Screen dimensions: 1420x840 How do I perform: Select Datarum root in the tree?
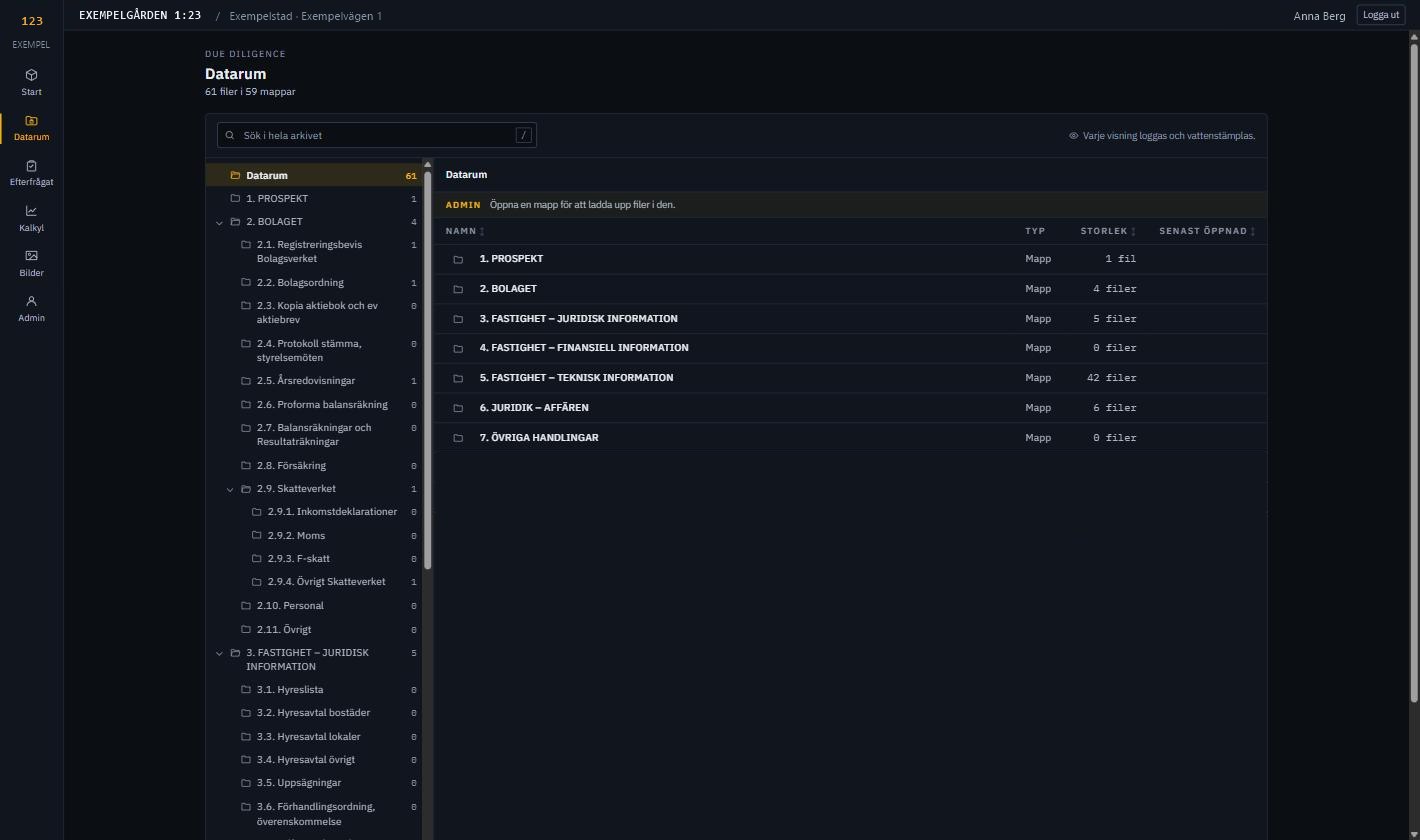coord(314,175)
